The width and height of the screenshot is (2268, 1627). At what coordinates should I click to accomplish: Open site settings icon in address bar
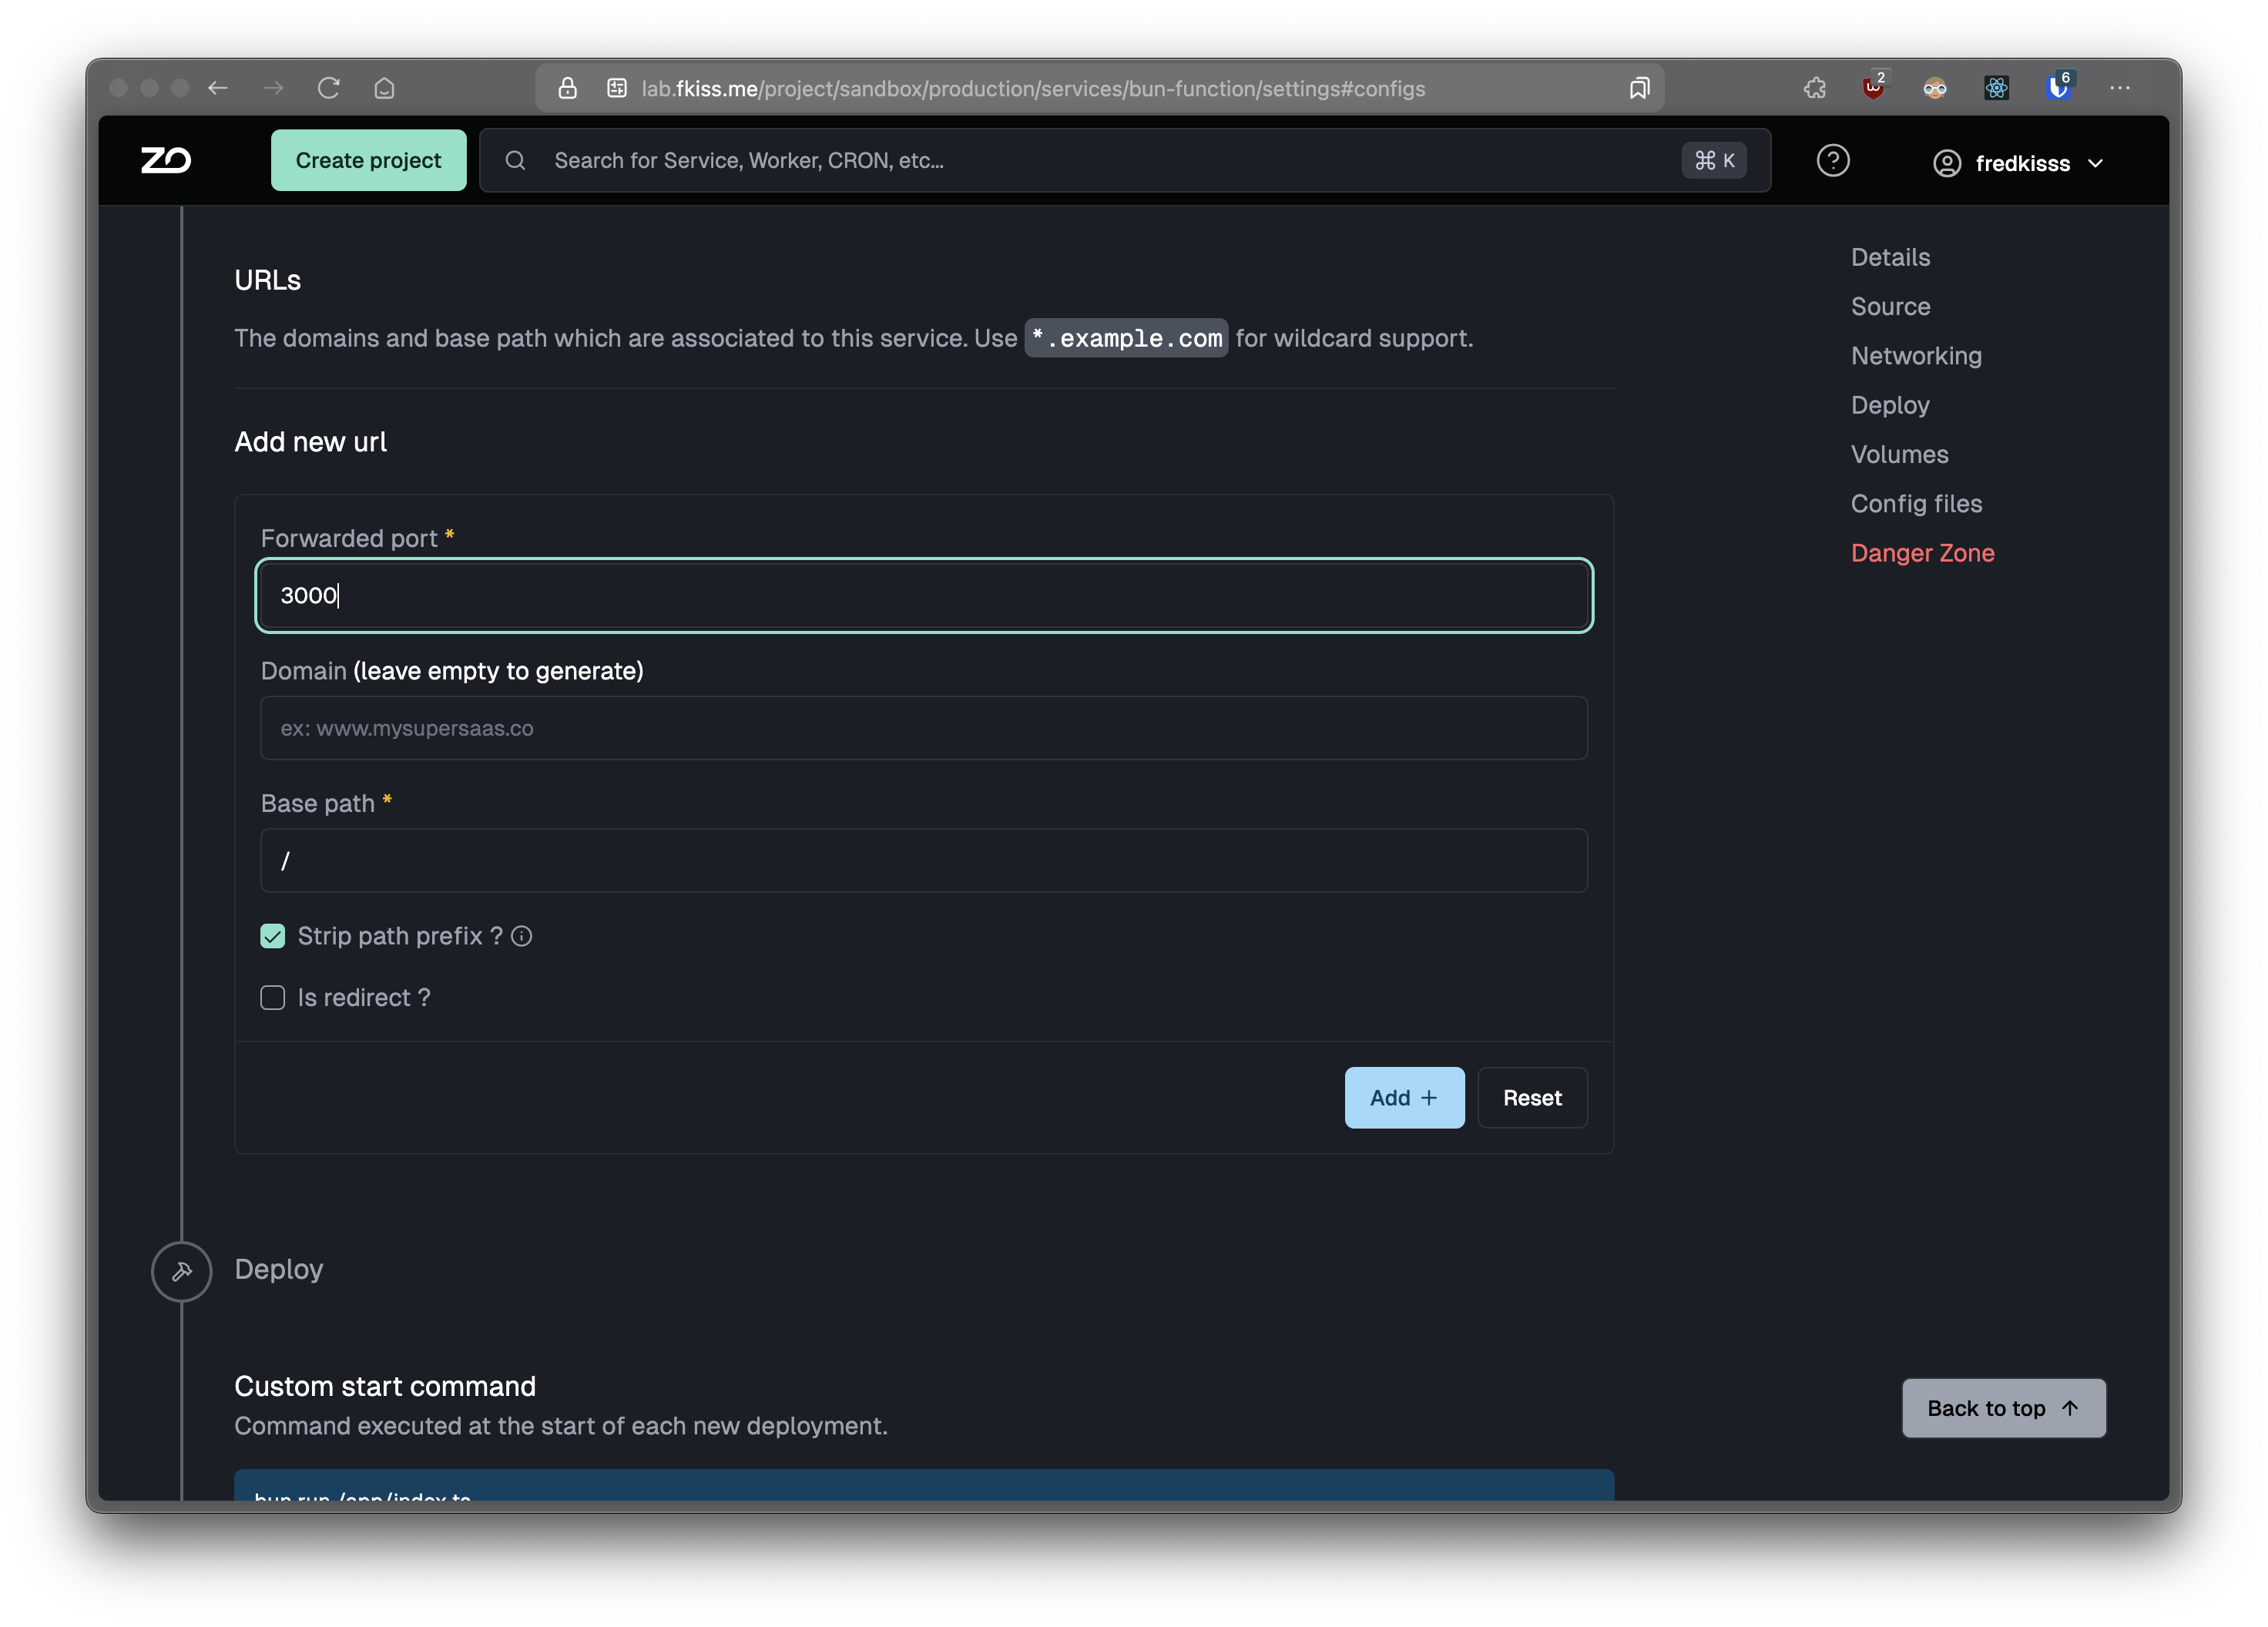617,88
